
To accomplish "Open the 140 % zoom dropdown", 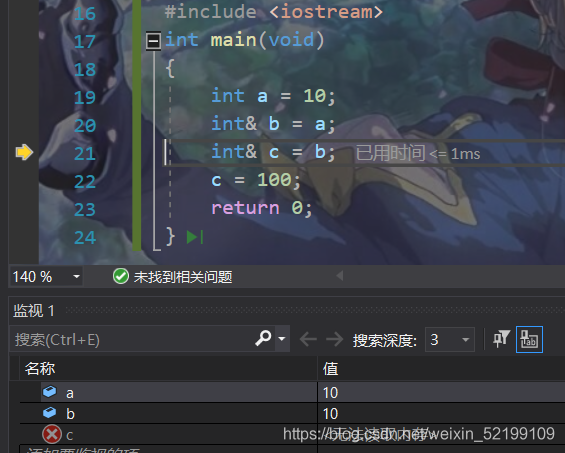I will pos(76,277).
